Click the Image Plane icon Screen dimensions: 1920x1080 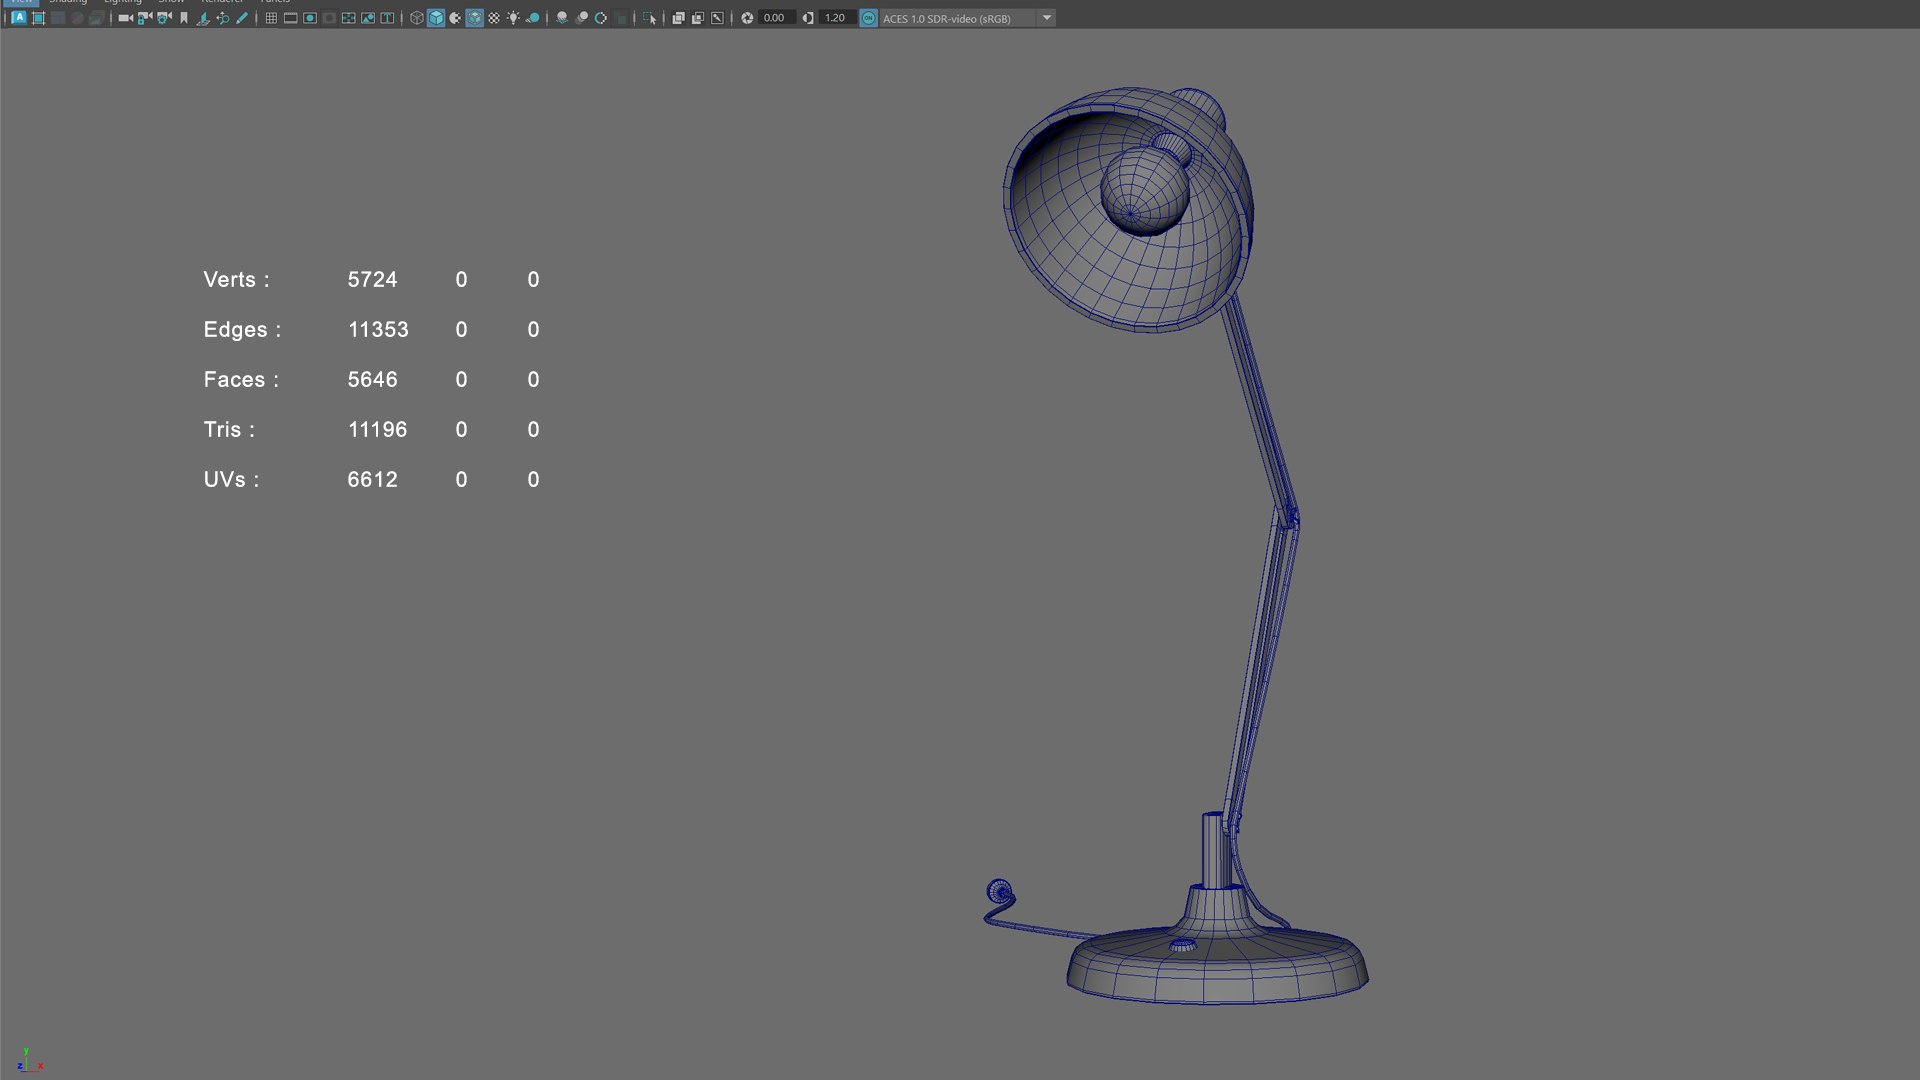click(203, 18)
